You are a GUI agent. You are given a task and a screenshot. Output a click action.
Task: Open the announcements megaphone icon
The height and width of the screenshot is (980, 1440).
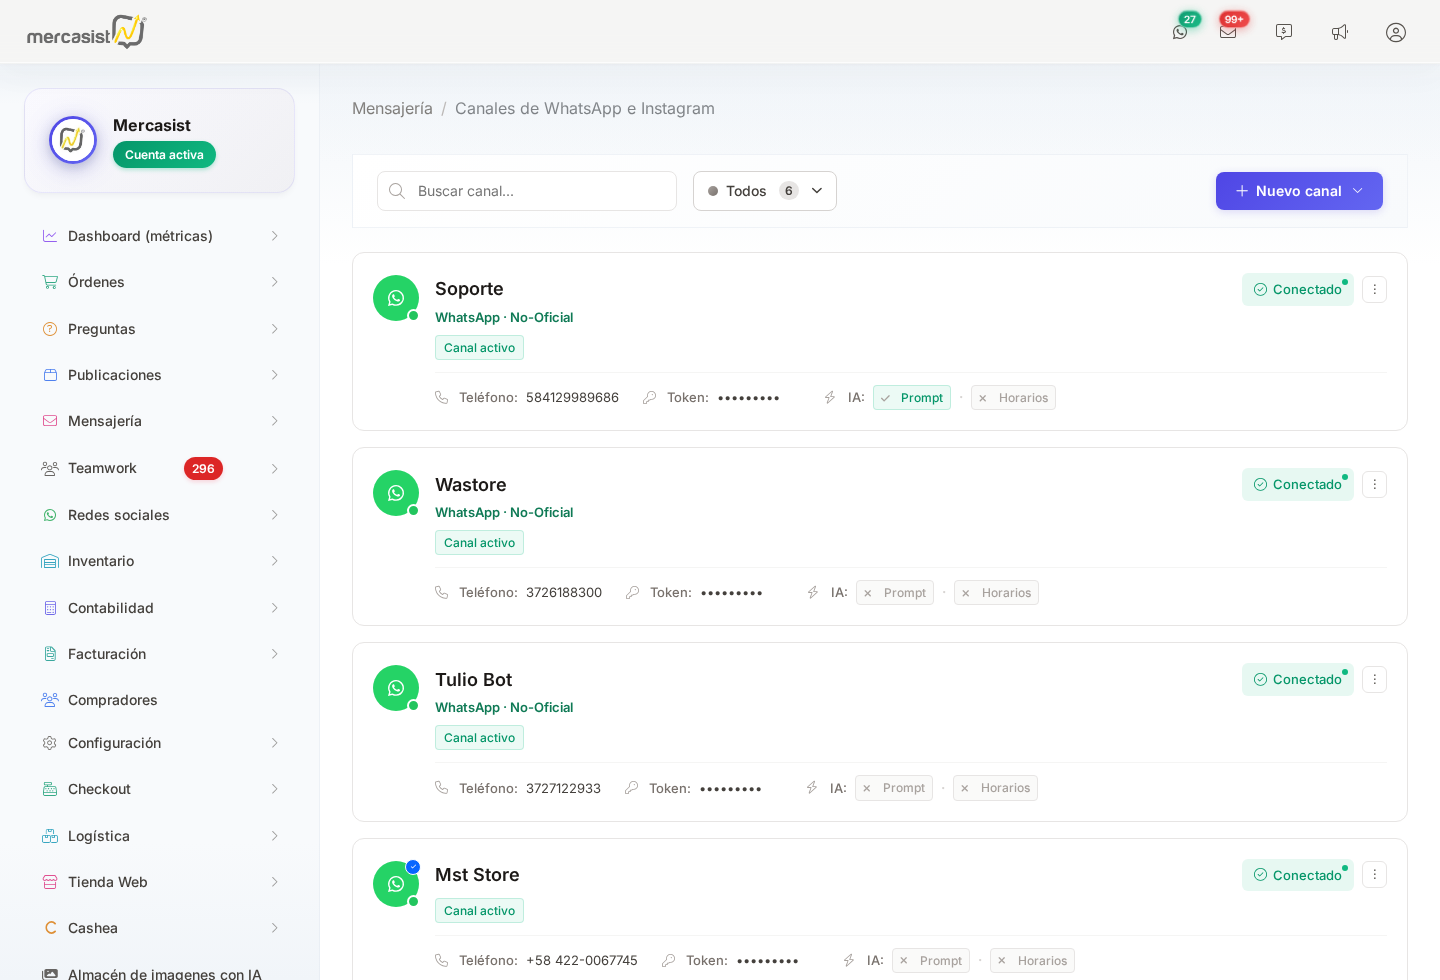pyautogui.click(x=1340, y=32)
